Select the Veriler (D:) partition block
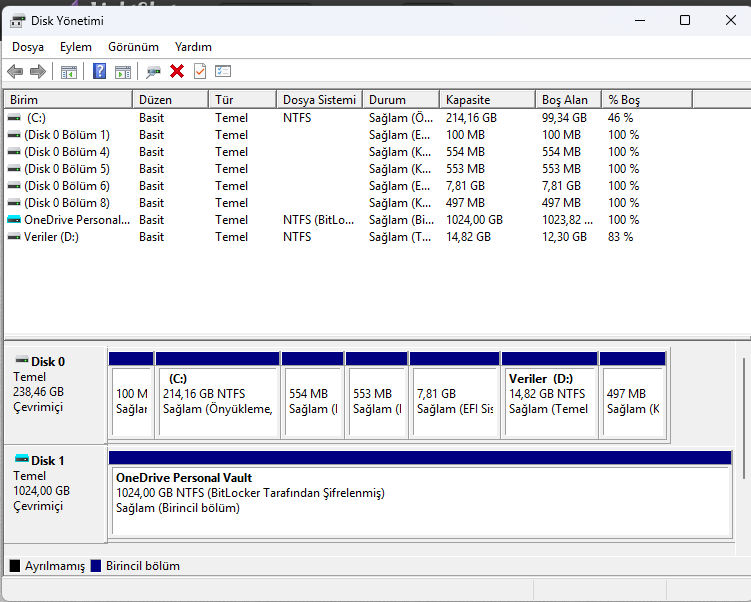The image size is (751, 602). coord(549,395)
